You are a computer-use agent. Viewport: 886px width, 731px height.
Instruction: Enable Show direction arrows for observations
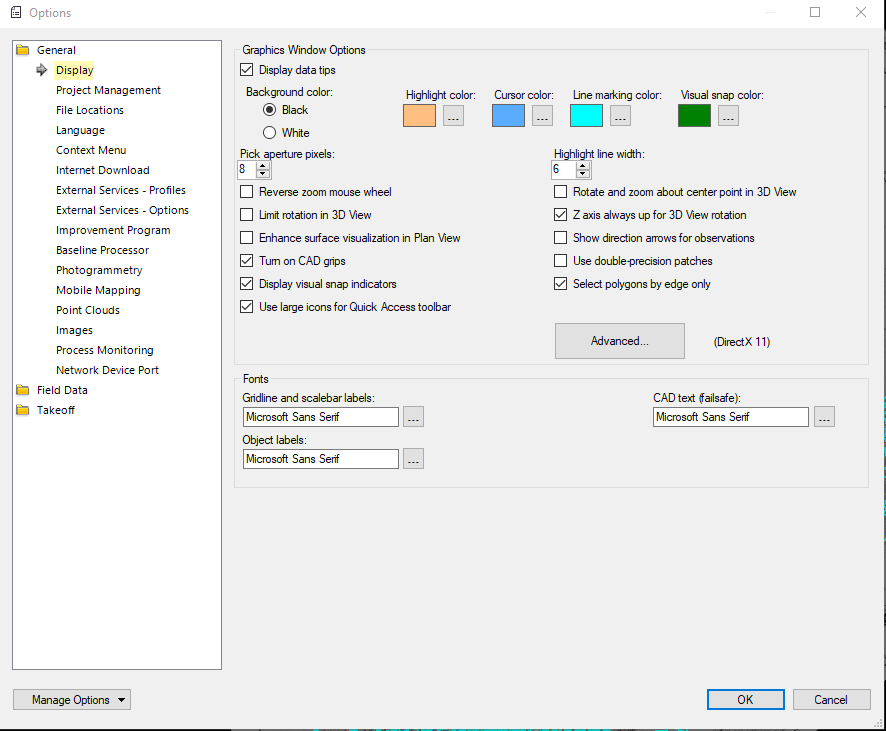point(561,238)
